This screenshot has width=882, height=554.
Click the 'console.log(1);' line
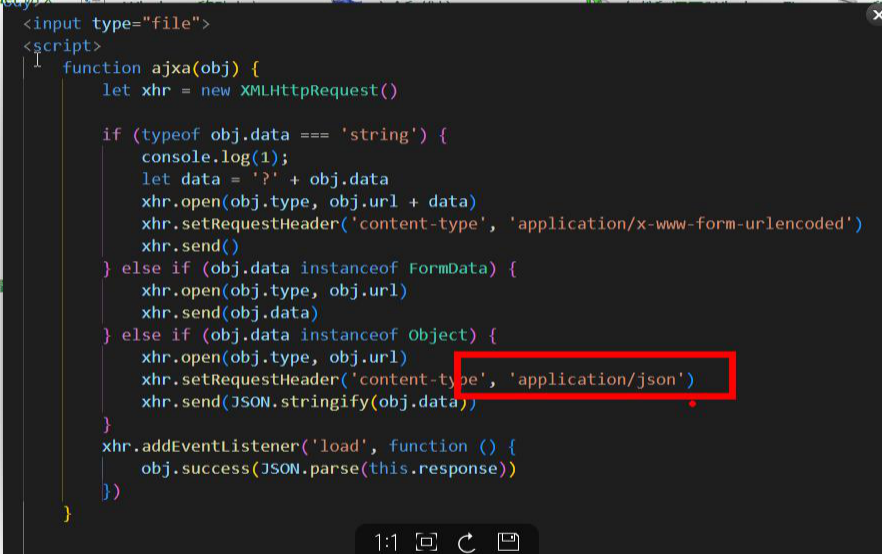click(x=215, y=157)
